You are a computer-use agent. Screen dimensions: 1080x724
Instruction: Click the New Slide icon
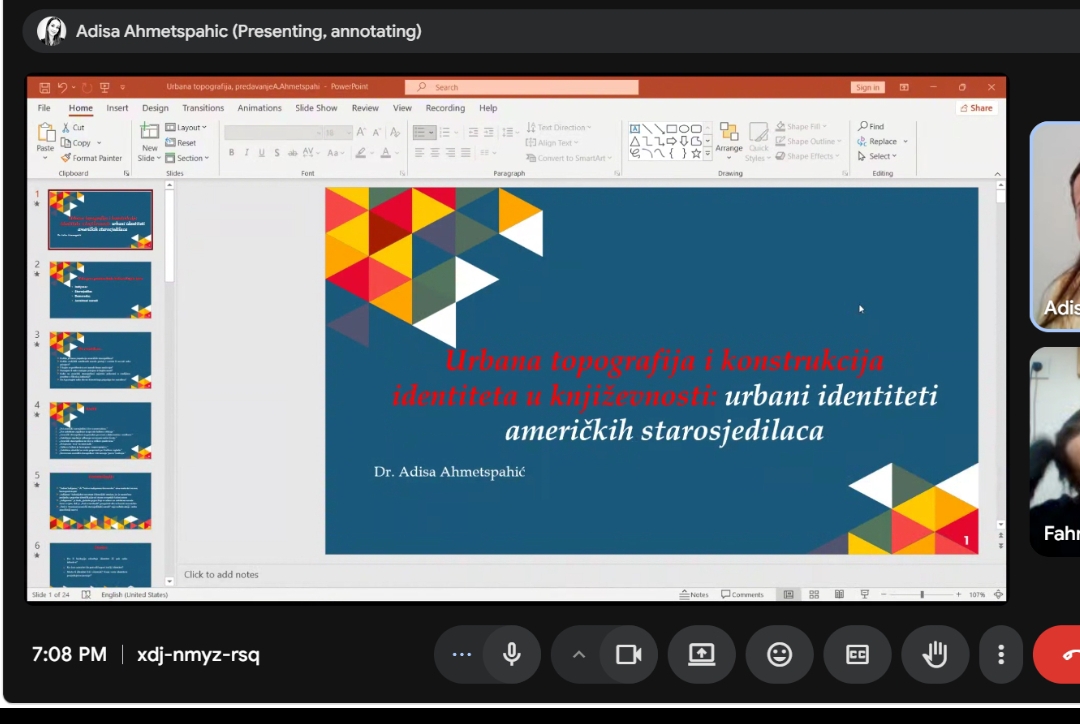tap(149, 133)
